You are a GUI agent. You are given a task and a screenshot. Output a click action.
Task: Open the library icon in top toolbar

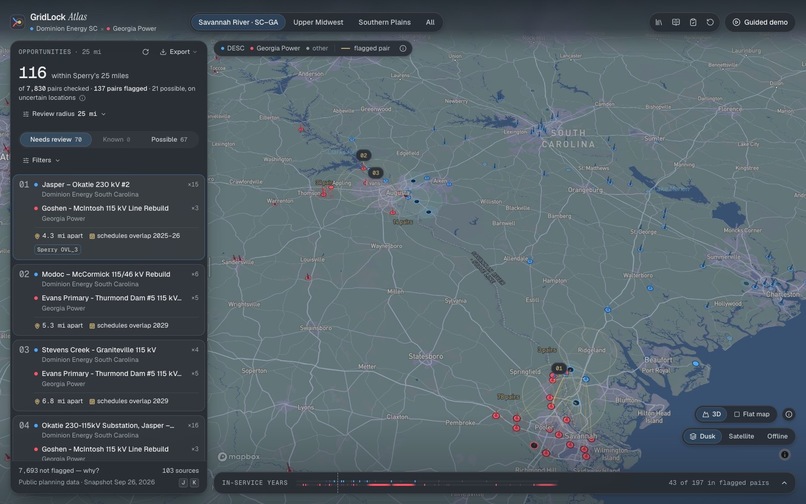pos(658,22)
